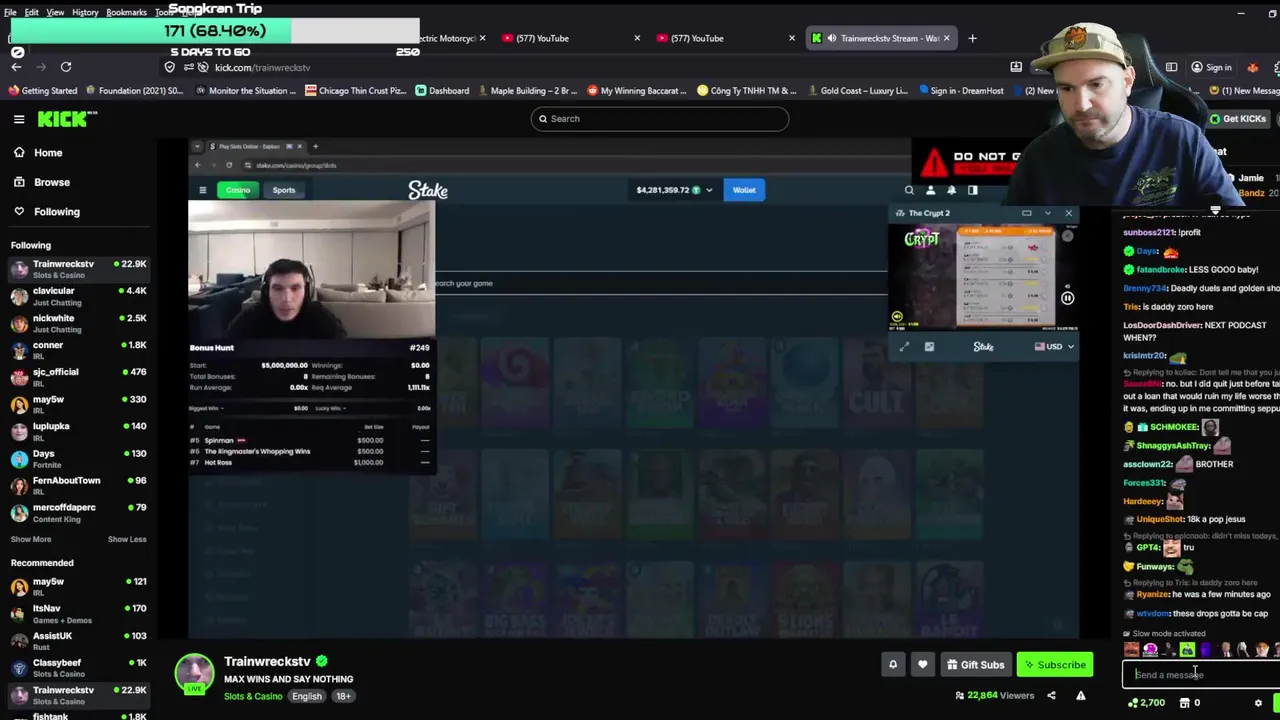Screen dimensions: 1280x720
Task: Click chatter name UniqueShot in chat
Action: coord(1160,519)
